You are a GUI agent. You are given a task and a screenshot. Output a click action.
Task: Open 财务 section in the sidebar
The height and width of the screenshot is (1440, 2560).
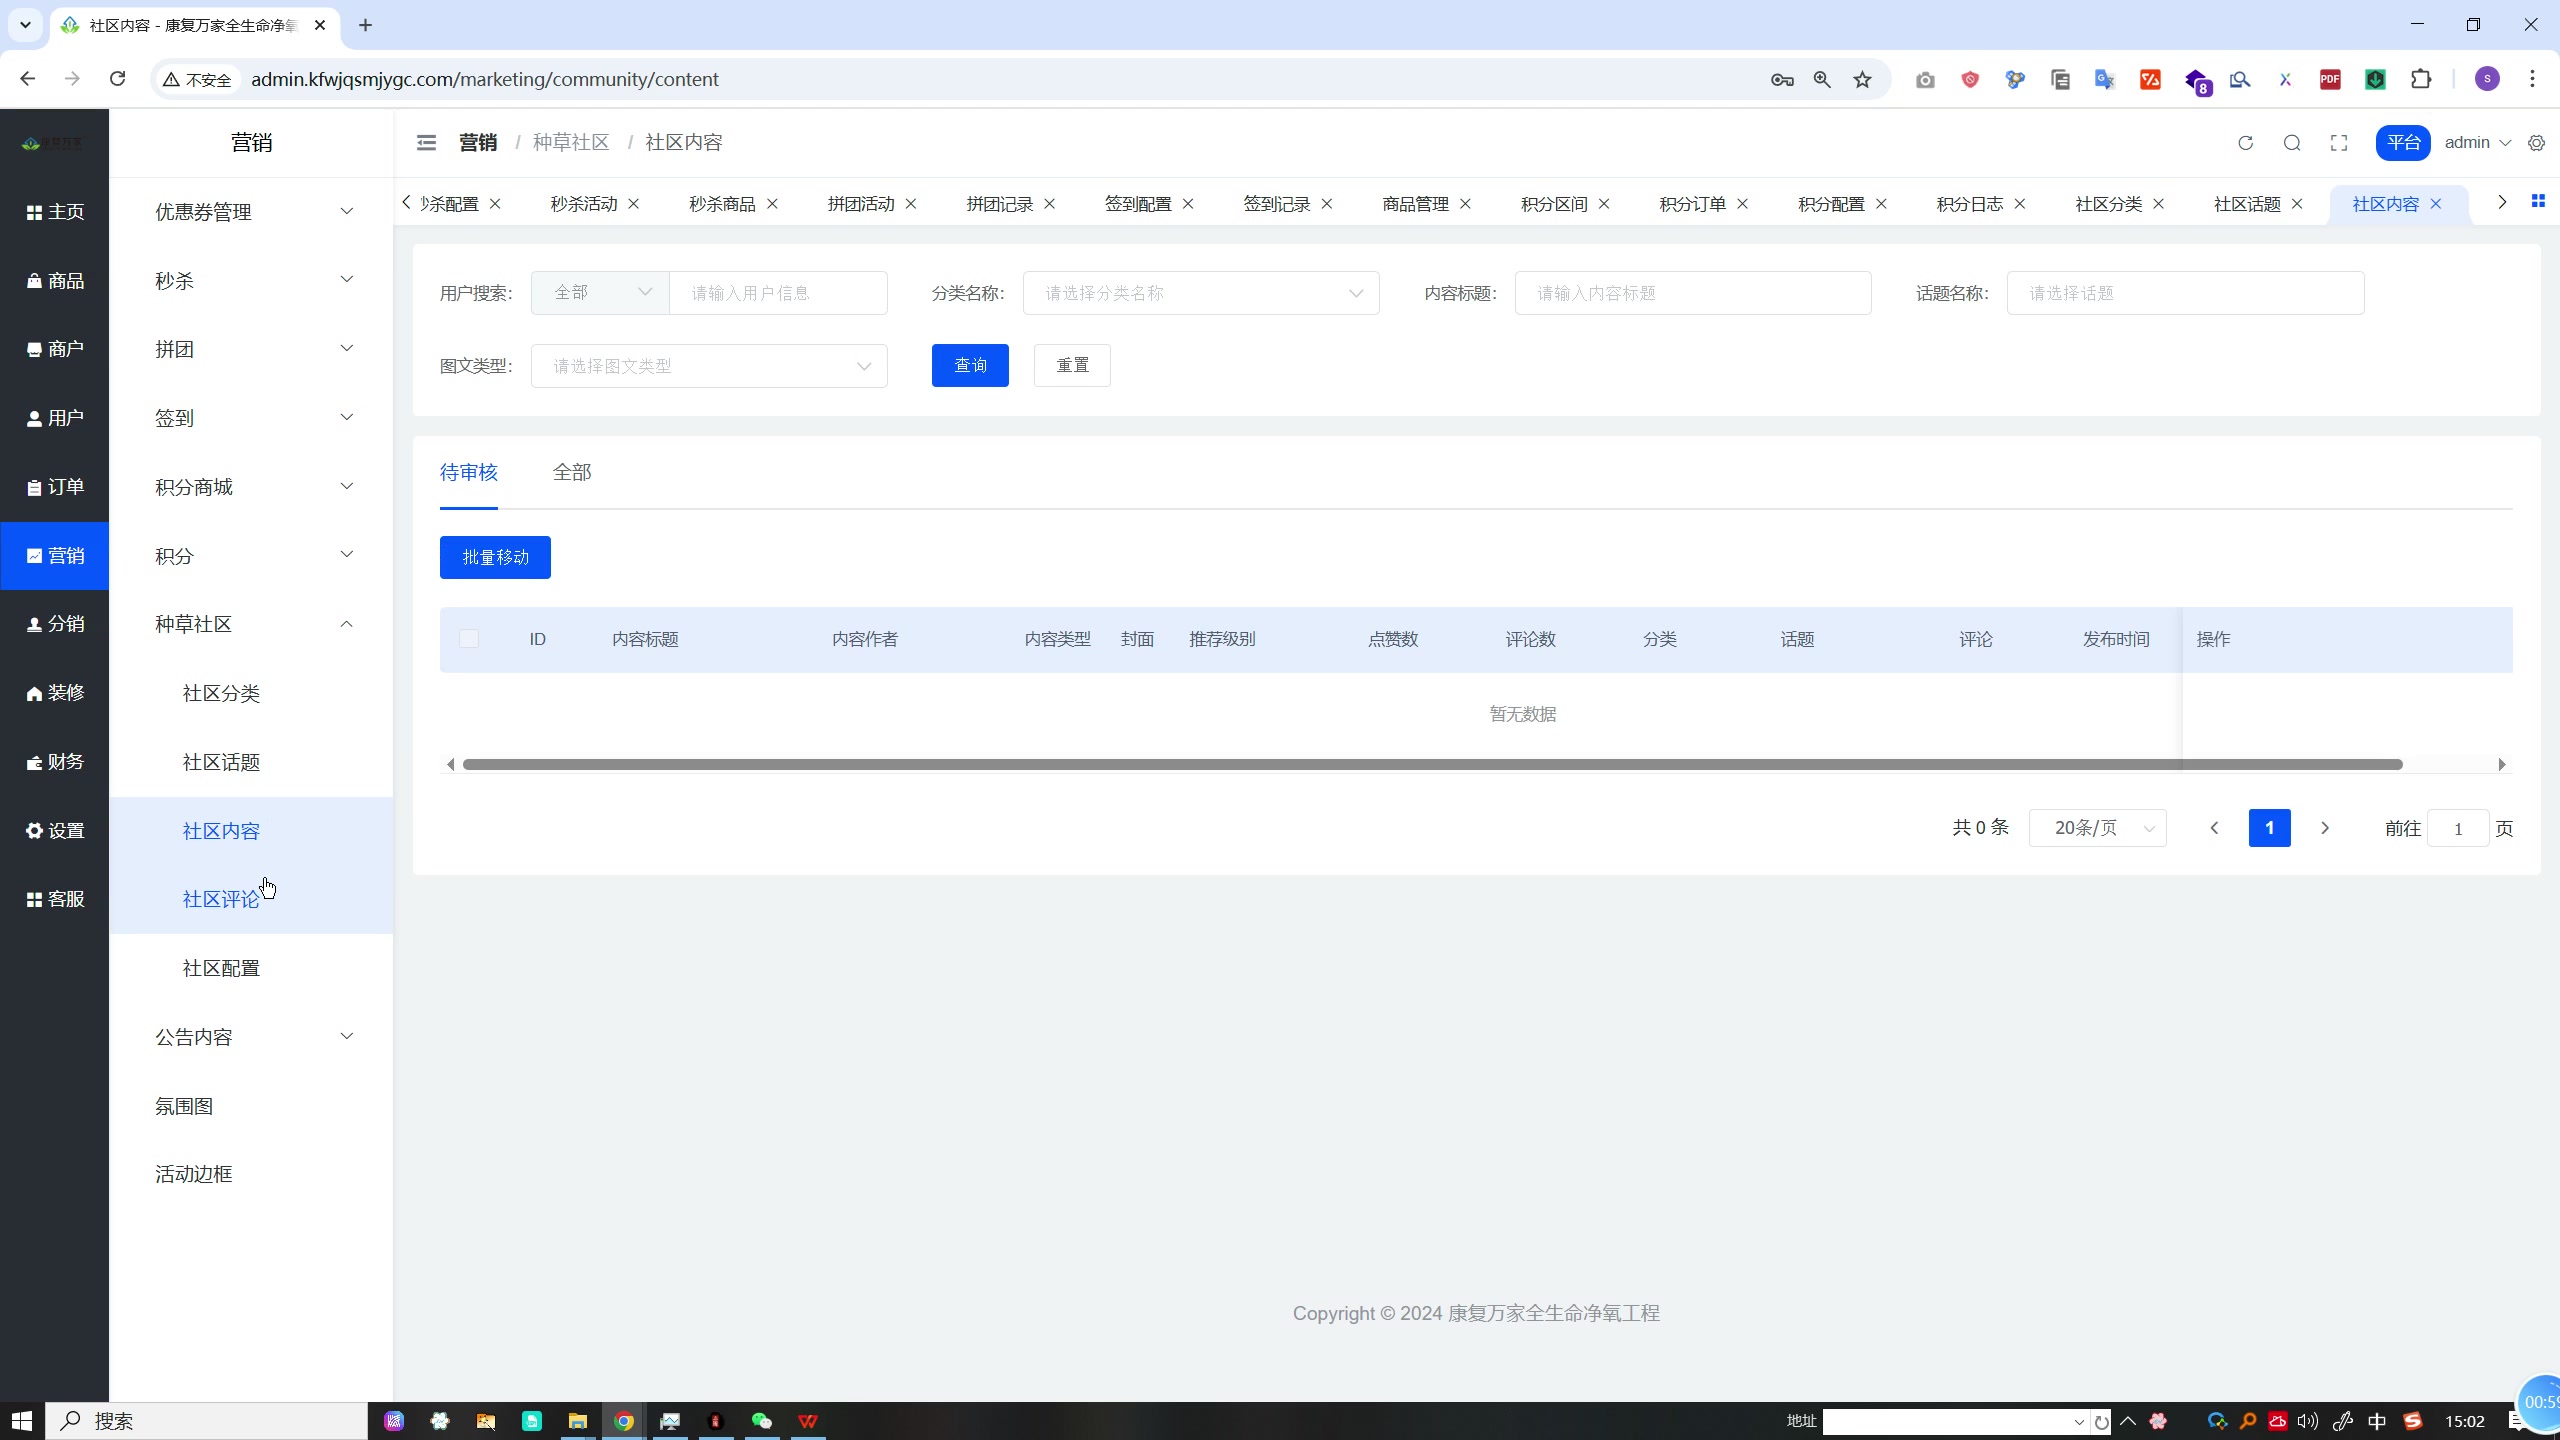pos(55,762)
